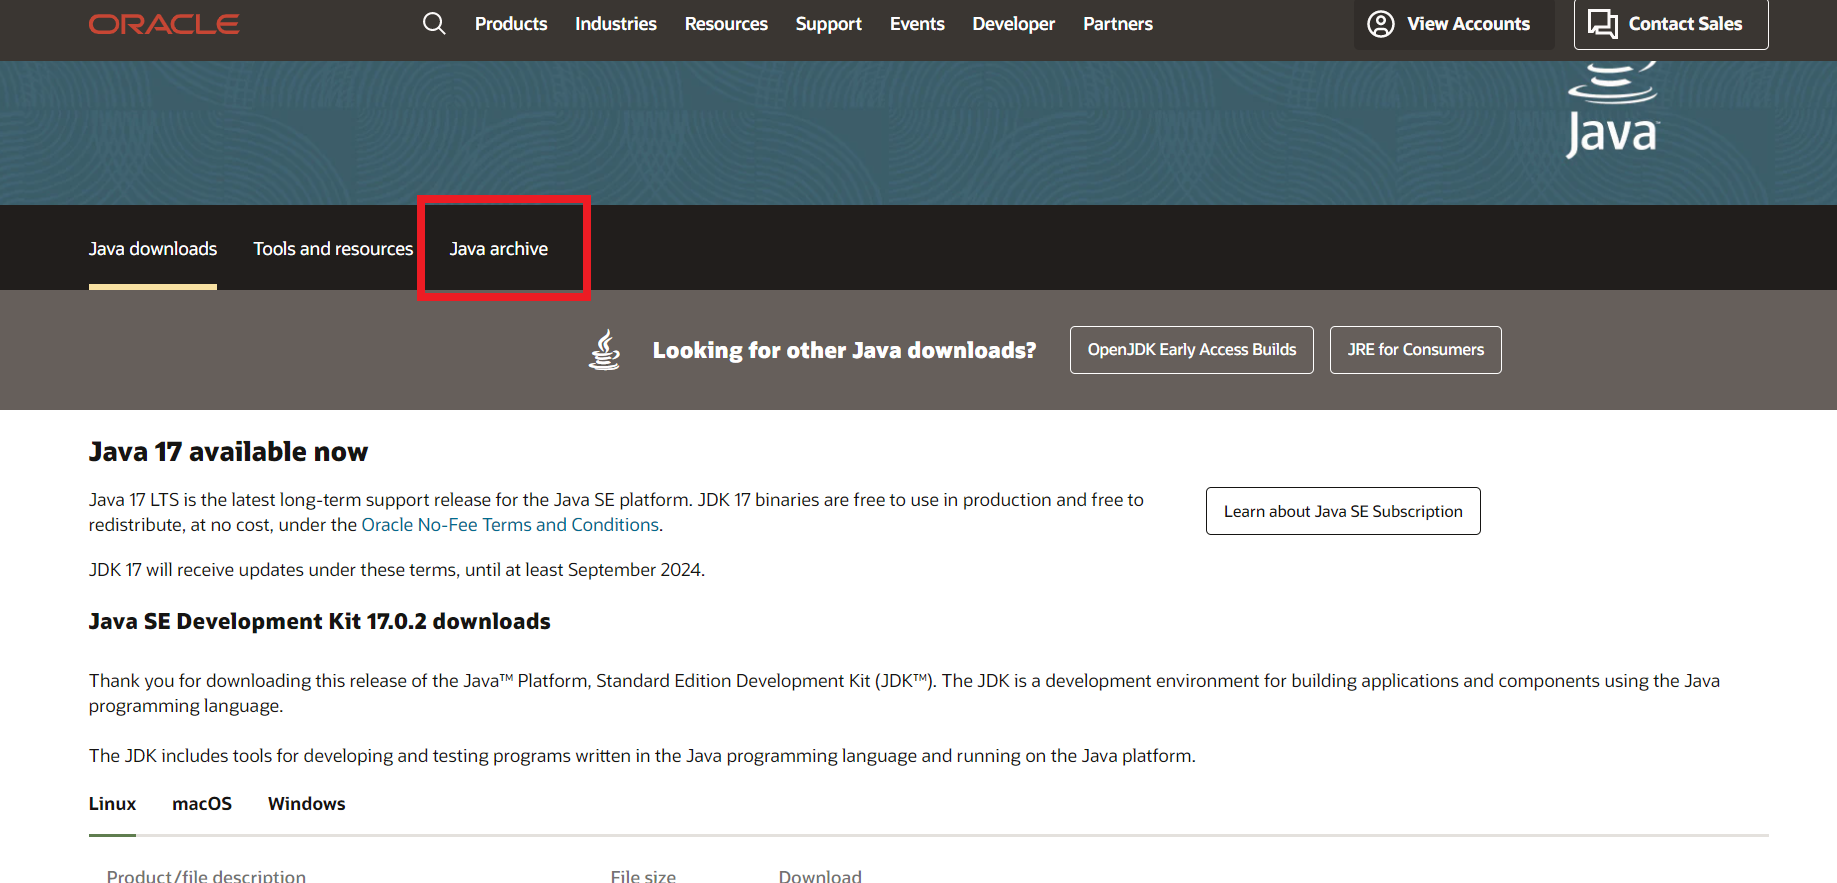
Task: Open the Industries menu
Action: coord(616,24)
